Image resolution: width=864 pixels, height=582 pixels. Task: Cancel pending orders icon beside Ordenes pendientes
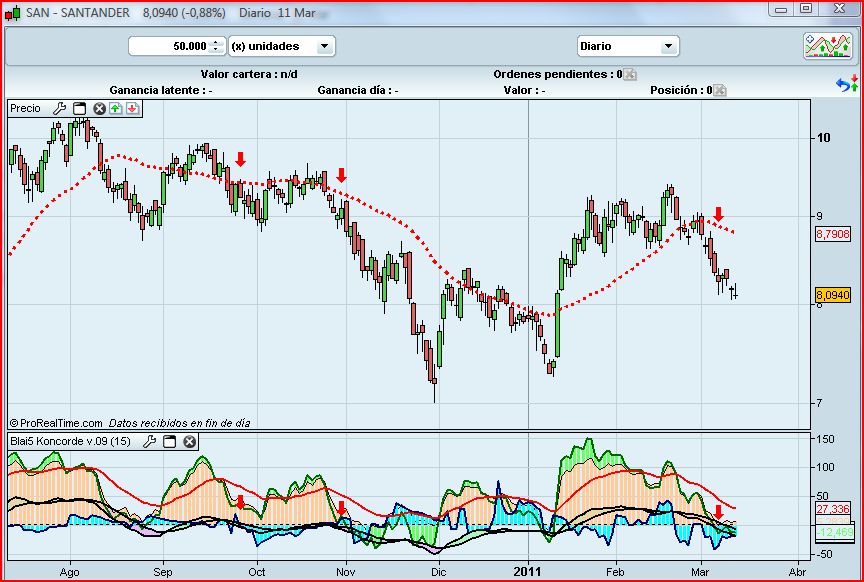pos(630,74)
